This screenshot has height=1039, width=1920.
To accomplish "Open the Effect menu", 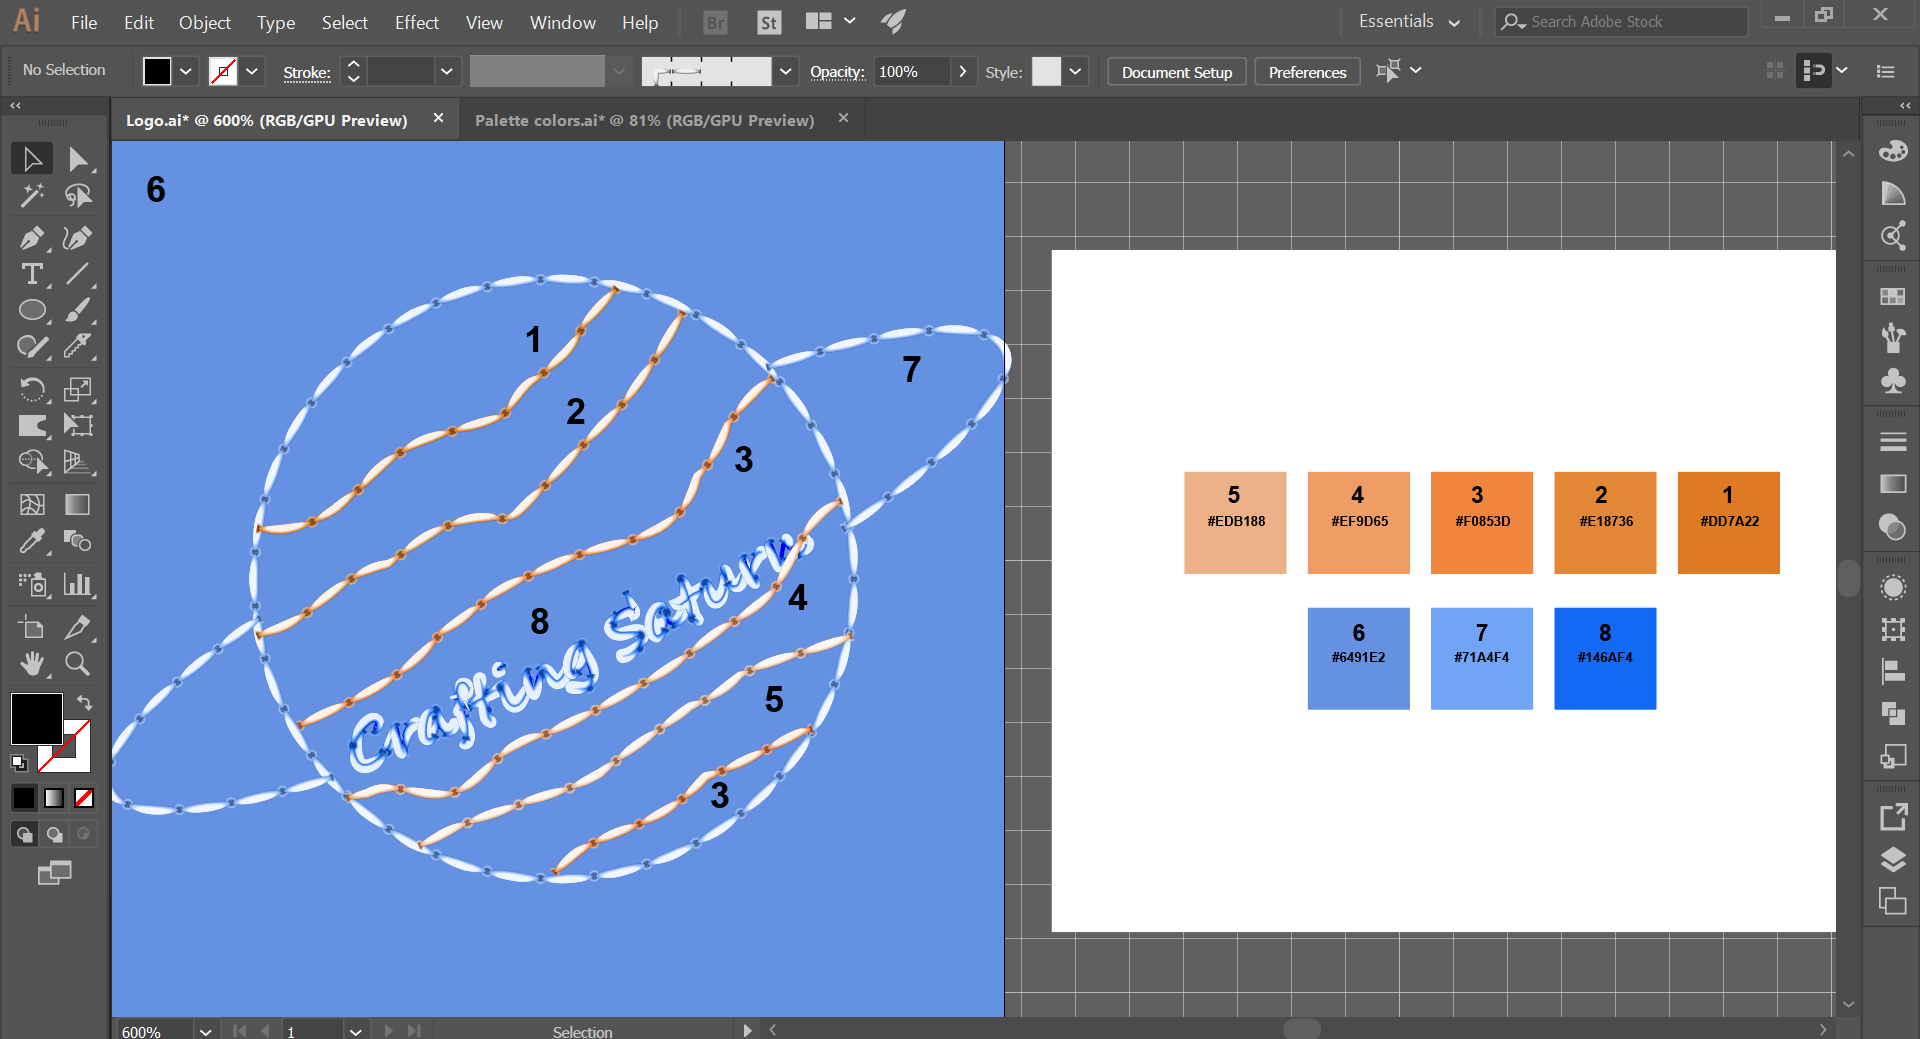I will pos(417,22).
